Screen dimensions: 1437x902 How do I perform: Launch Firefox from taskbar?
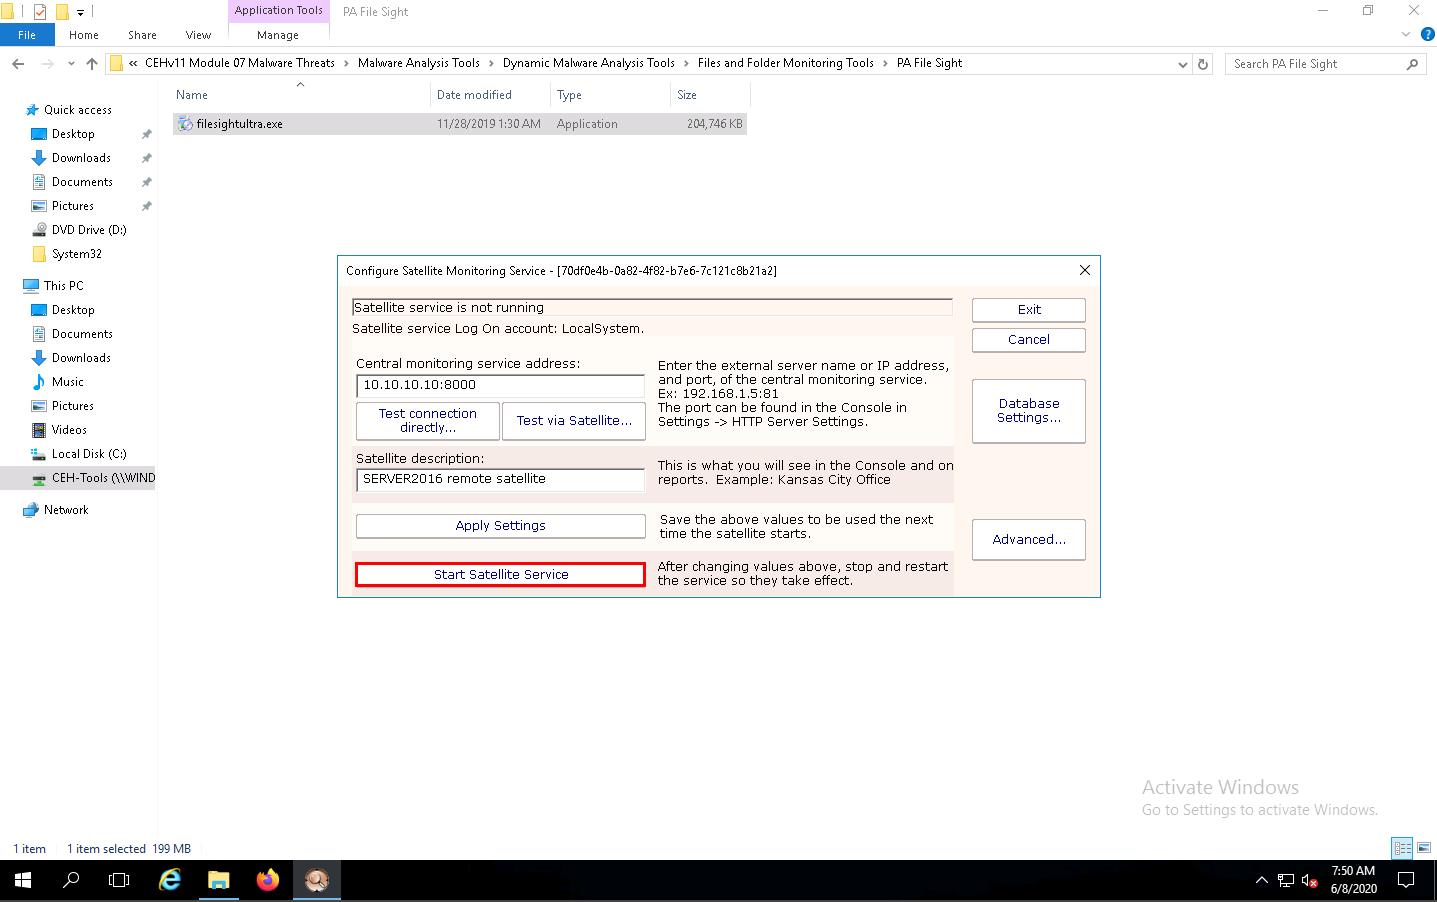coord(268,880)
